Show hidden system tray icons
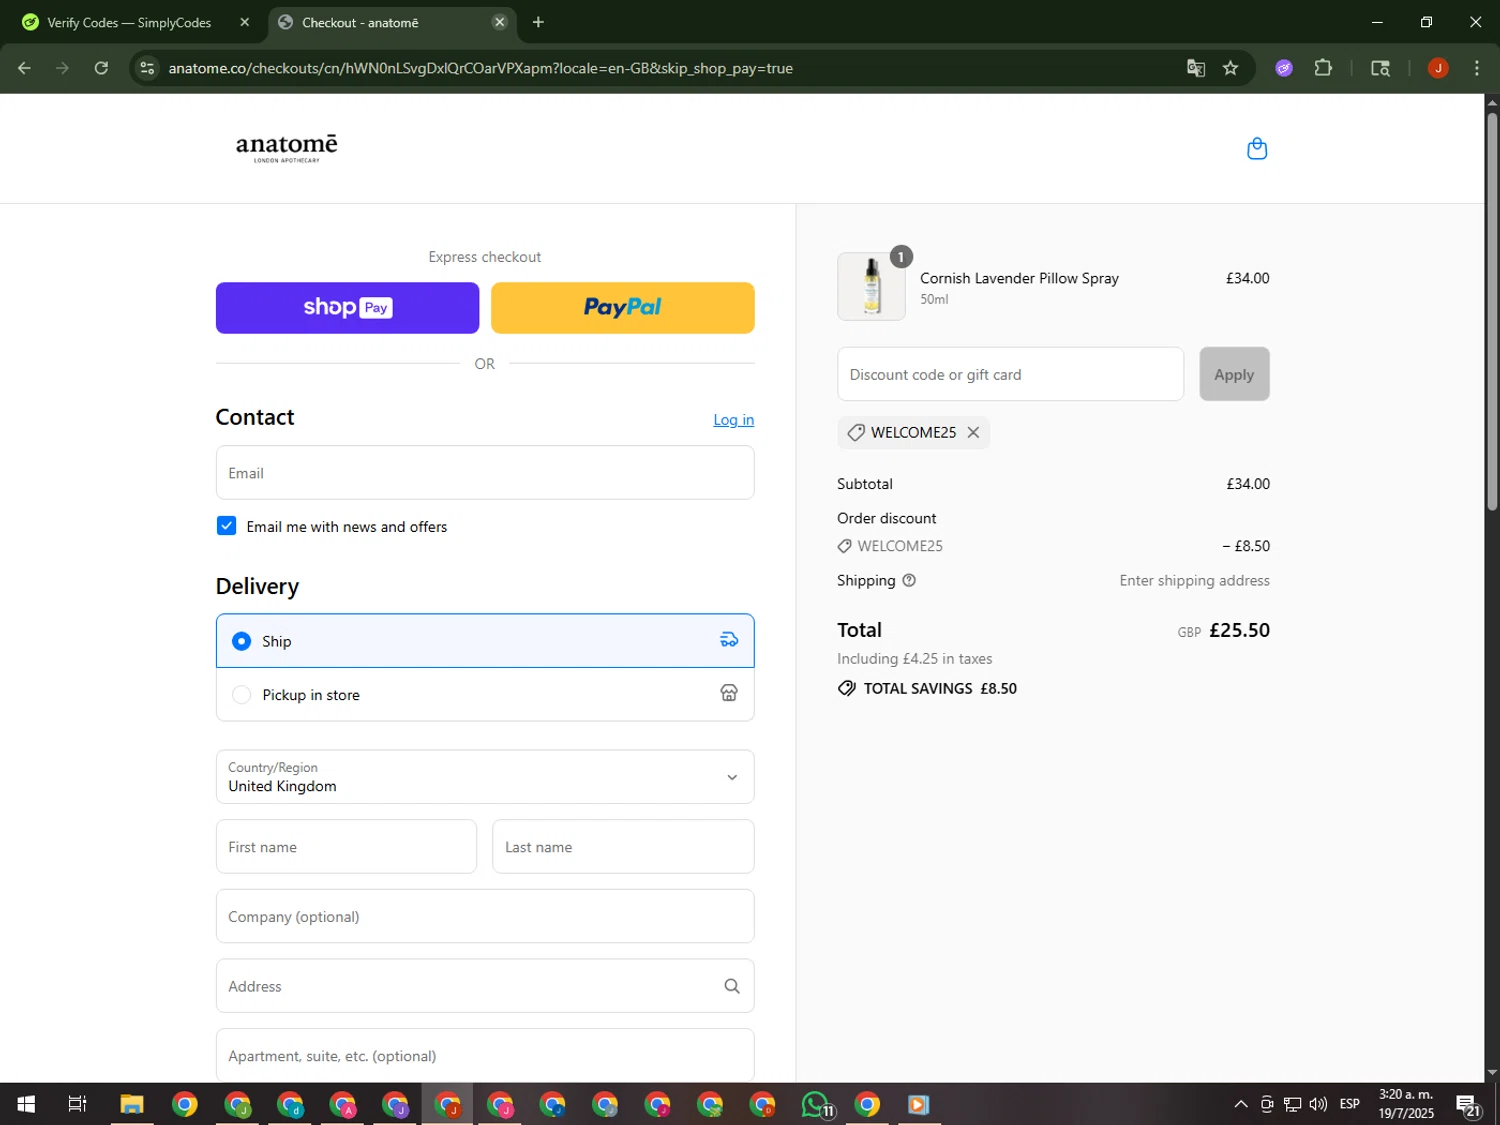The height and width of the screenshot is (1125, 1500). coord(1240,1104)
